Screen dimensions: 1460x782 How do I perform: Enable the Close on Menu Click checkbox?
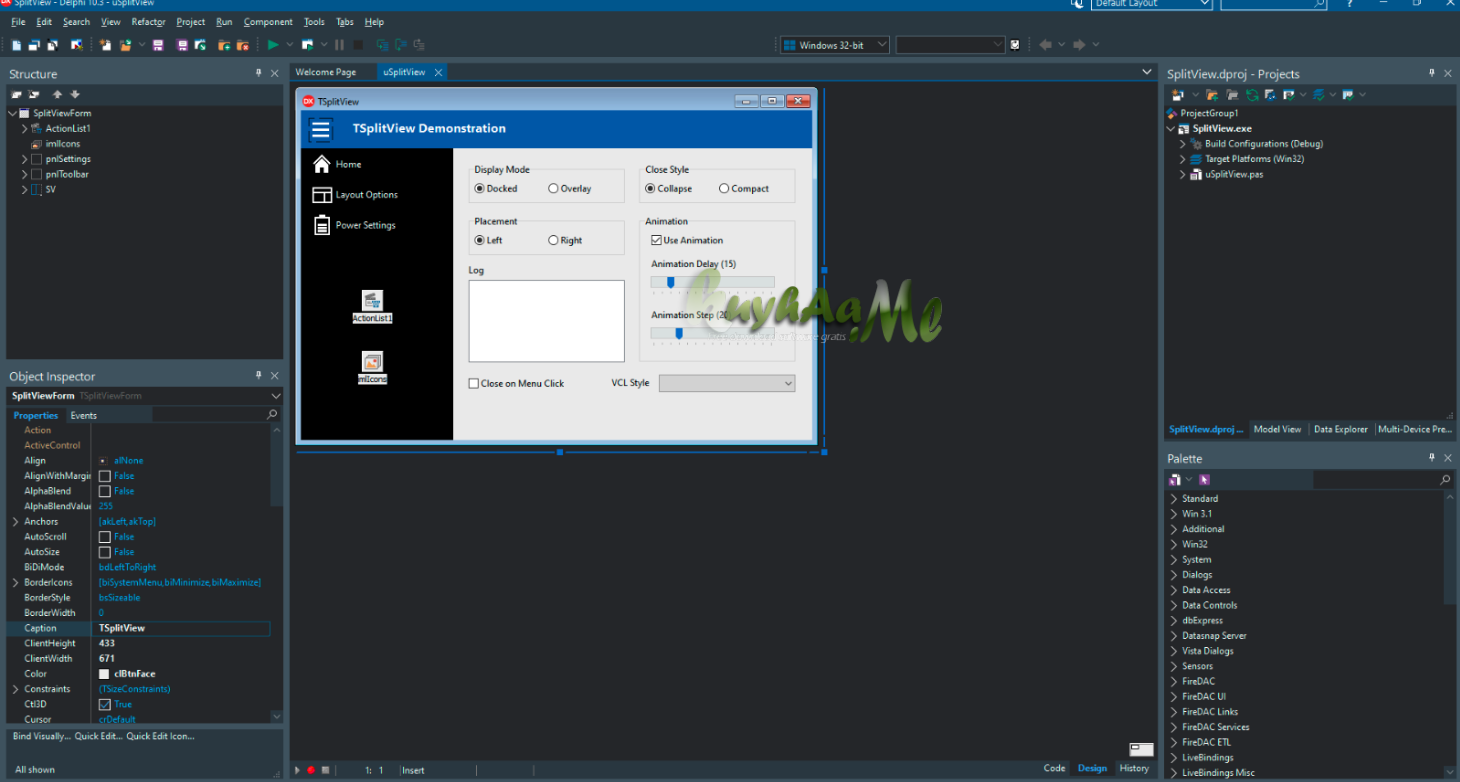pos(474,384)
